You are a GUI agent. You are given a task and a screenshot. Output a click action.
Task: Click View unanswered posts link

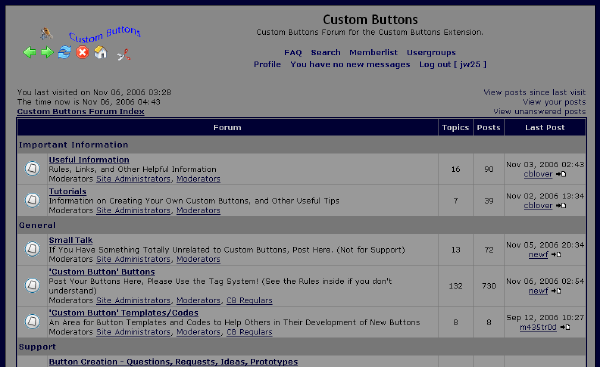[x=540, y=111]
